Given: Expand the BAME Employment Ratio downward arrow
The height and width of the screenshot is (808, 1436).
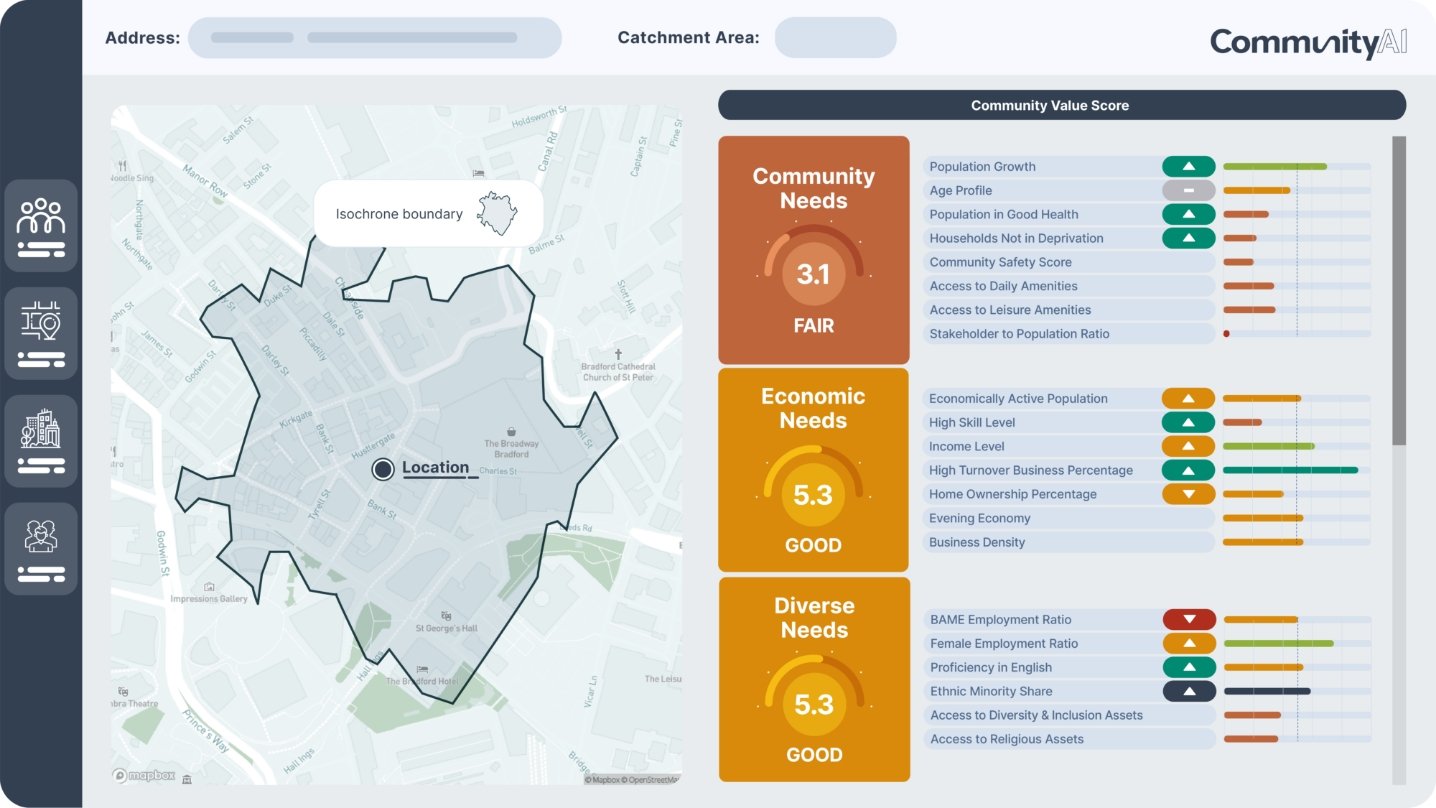Looking at the screenshot, I should click(x=1189, y=618).
